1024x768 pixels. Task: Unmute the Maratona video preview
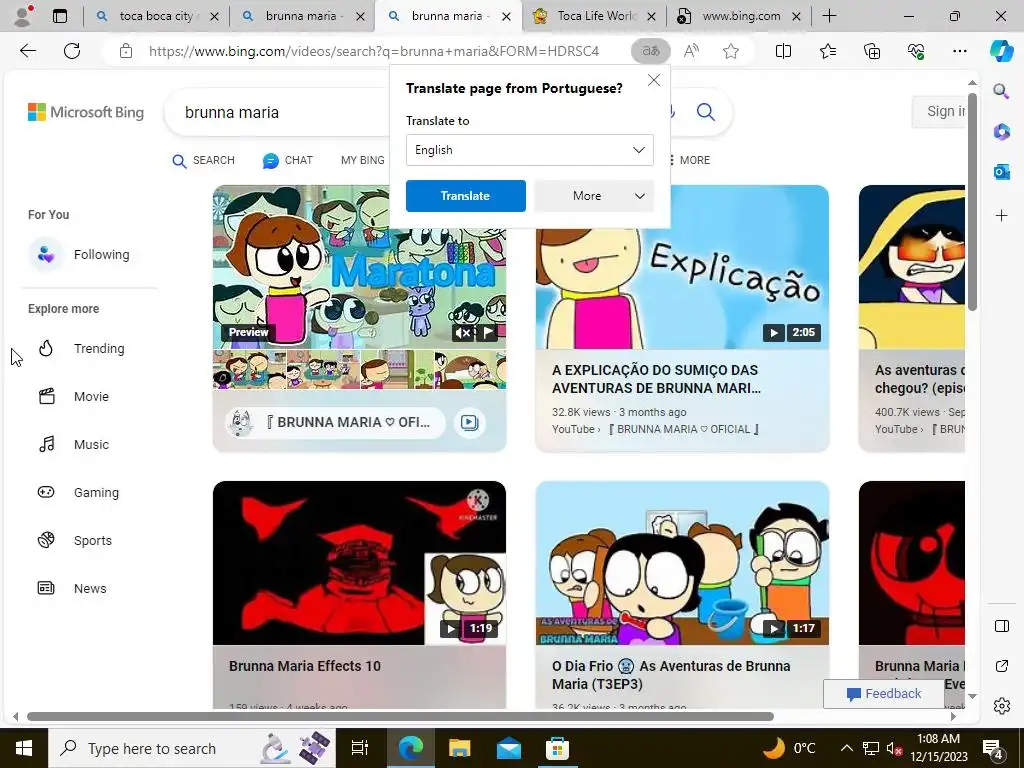[x=463, y=333]
